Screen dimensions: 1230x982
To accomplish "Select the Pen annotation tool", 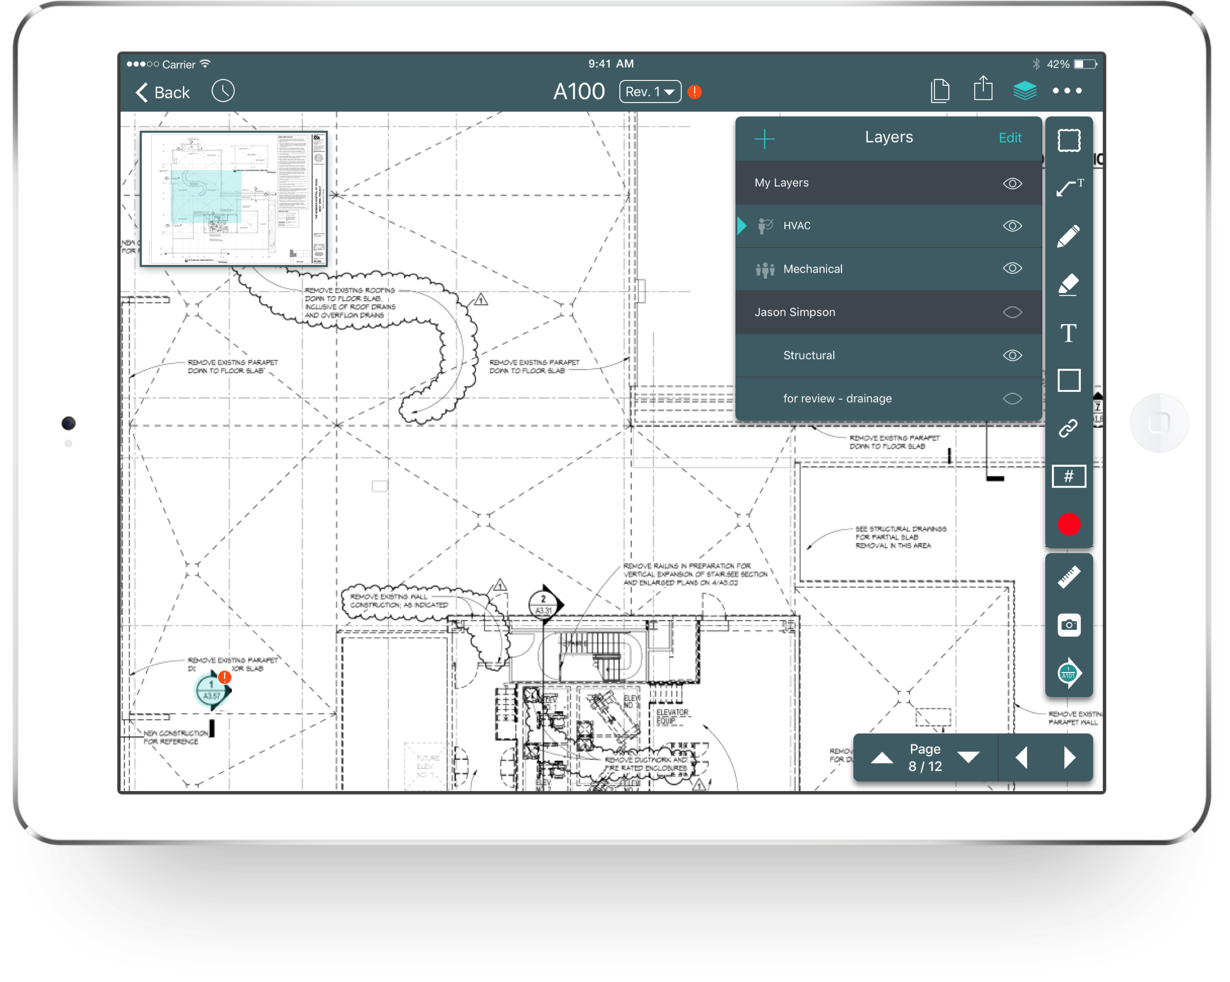I will (1068, 236).
